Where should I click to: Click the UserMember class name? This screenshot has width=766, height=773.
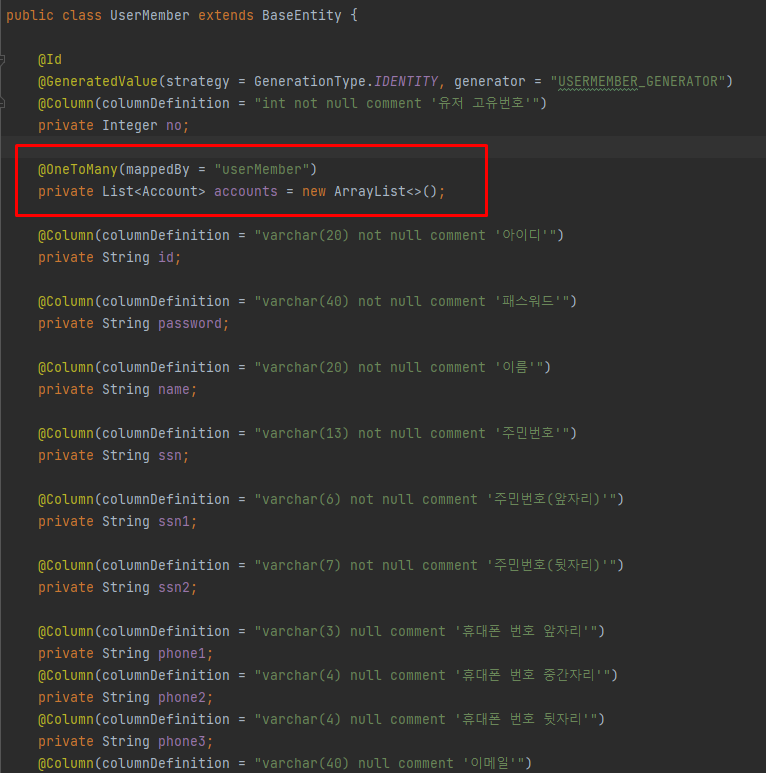(x=149, y=15)
